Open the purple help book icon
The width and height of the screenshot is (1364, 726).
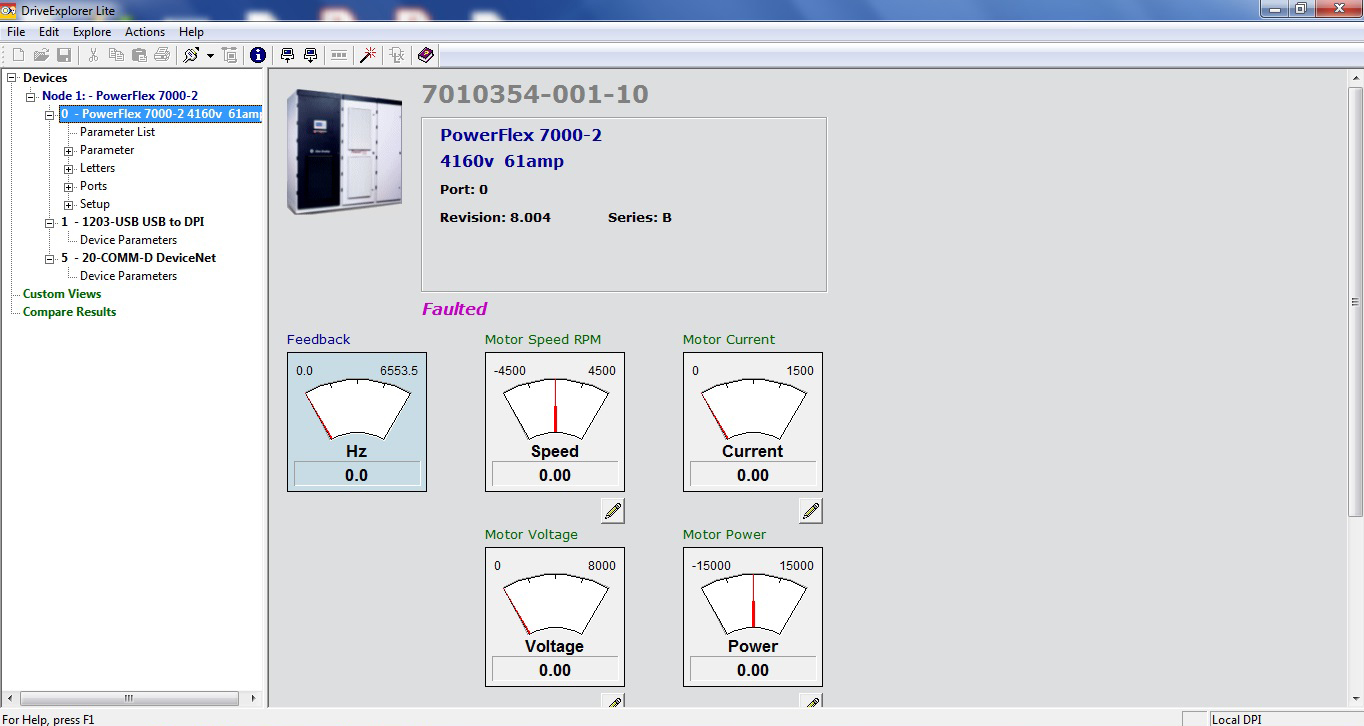(426, 55)
